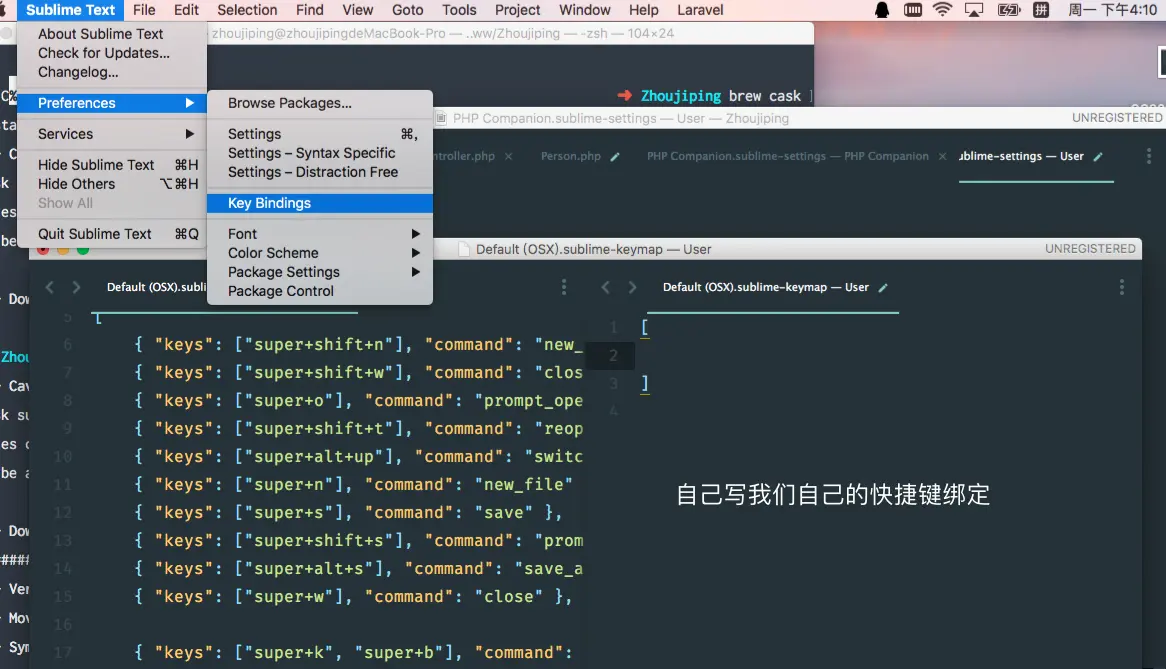Click the menu bar clock showing 4:10
Image resolution: width=1166 pixels, height=669 pixels.
[1112, 10]
